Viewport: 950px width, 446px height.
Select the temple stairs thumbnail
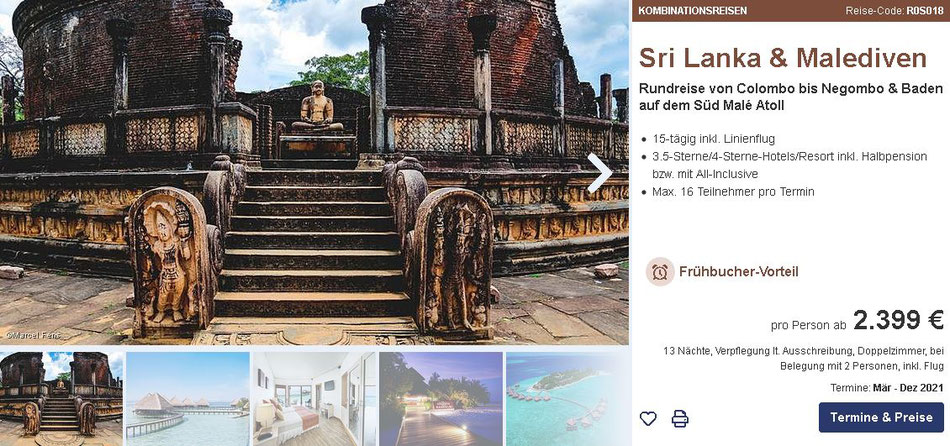click(x=61, y=399)
